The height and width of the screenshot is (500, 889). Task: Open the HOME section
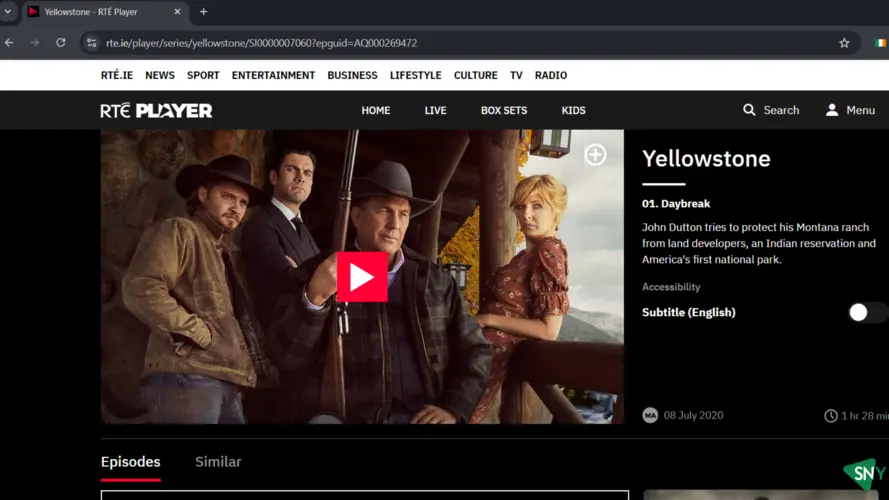pos(376,111)
